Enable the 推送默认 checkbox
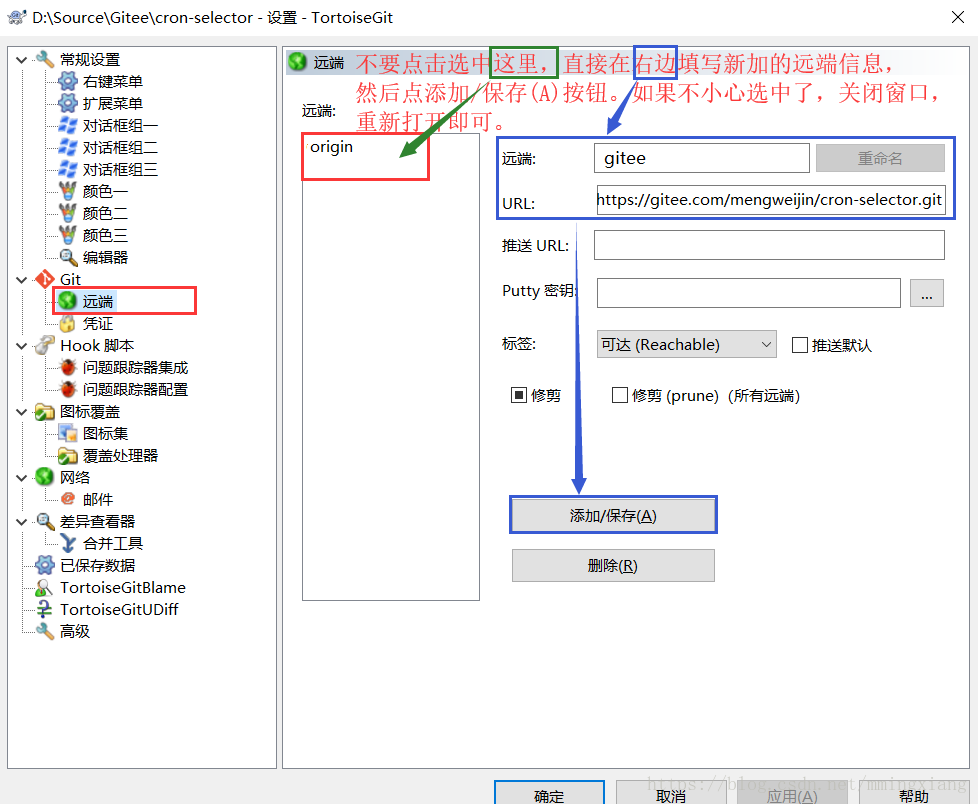The height and width of the screenshot is (804, 978). click(x=800, y=345)
